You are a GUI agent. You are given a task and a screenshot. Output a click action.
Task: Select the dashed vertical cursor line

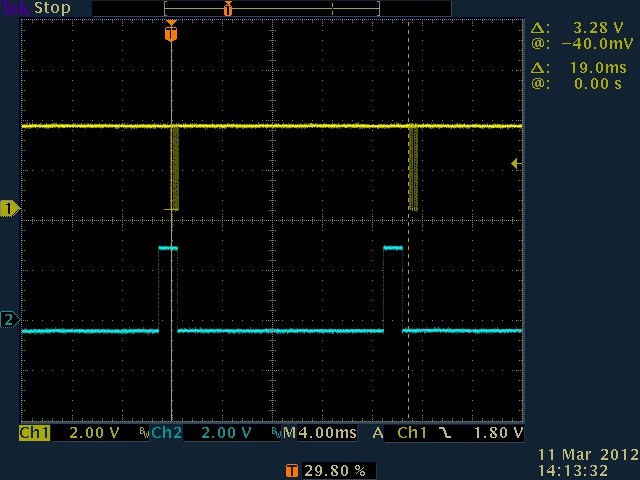408,300
